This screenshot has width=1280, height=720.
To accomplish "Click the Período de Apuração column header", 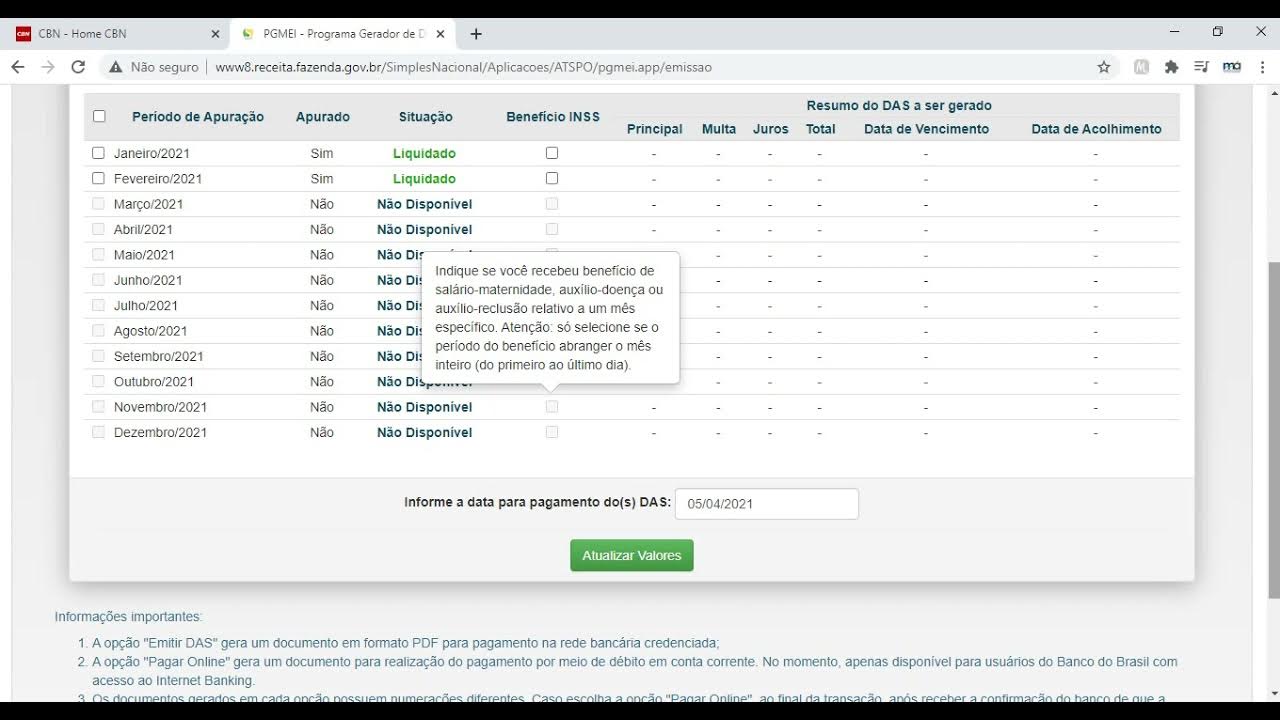I will (198, 117).
